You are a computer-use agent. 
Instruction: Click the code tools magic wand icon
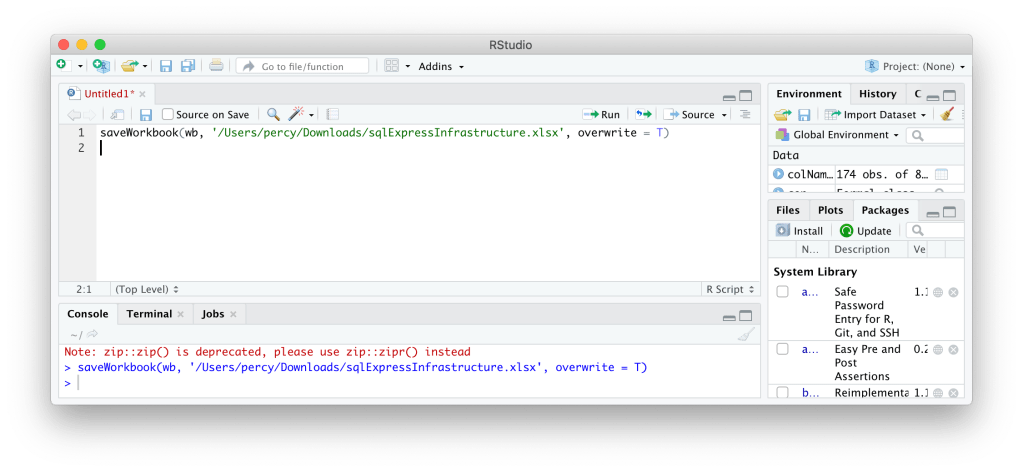click(x=296, y=115)
